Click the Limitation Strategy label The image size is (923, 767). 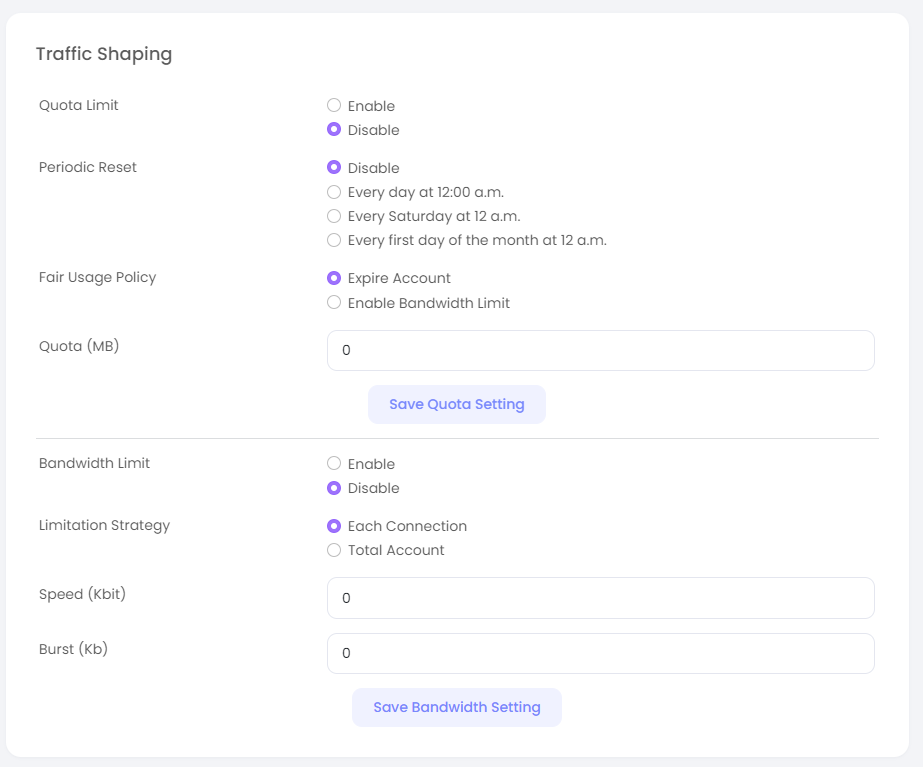(104, 525)
